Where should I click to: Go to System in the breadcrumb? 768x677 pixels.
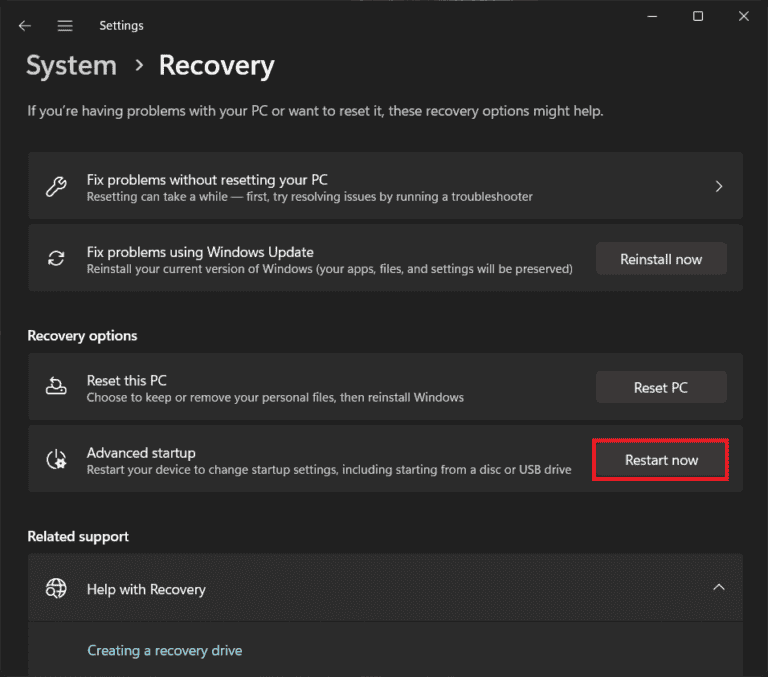tap(71, 66)
